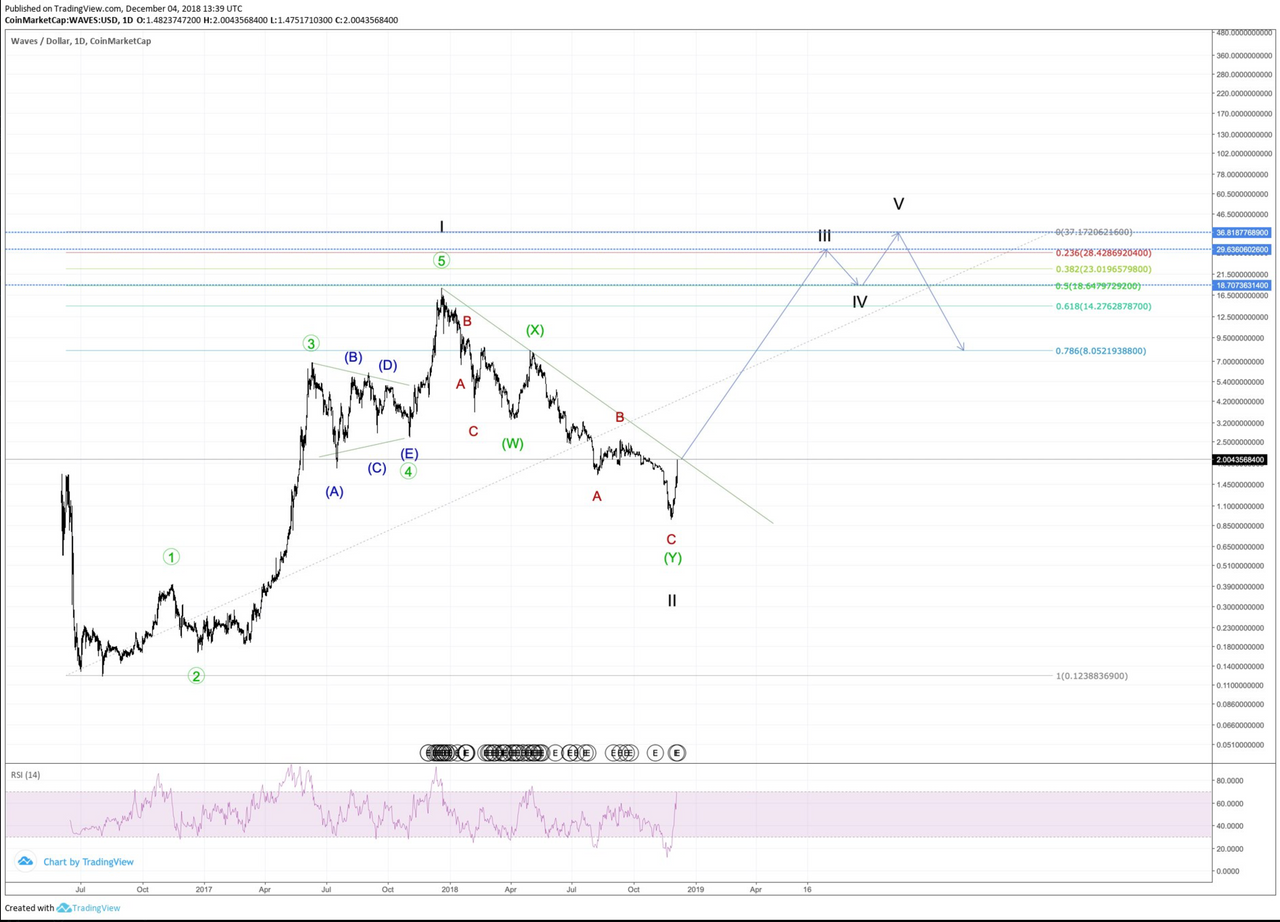Viewport: 1280px width, 922px height.
Task: Select the black Roman numeral I label
Action: click(441, 228)
